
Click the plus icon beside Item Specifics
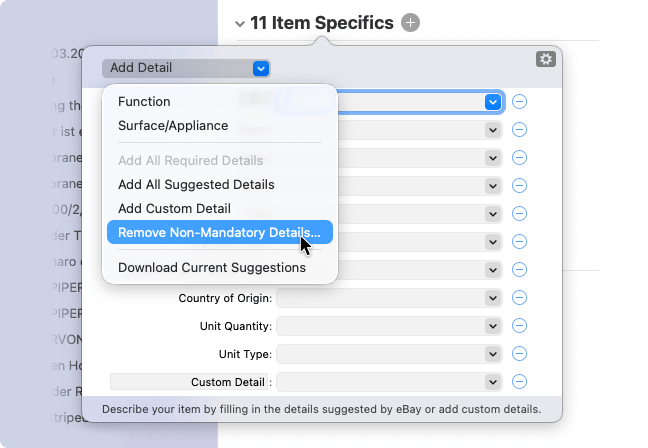coord(411,23)
